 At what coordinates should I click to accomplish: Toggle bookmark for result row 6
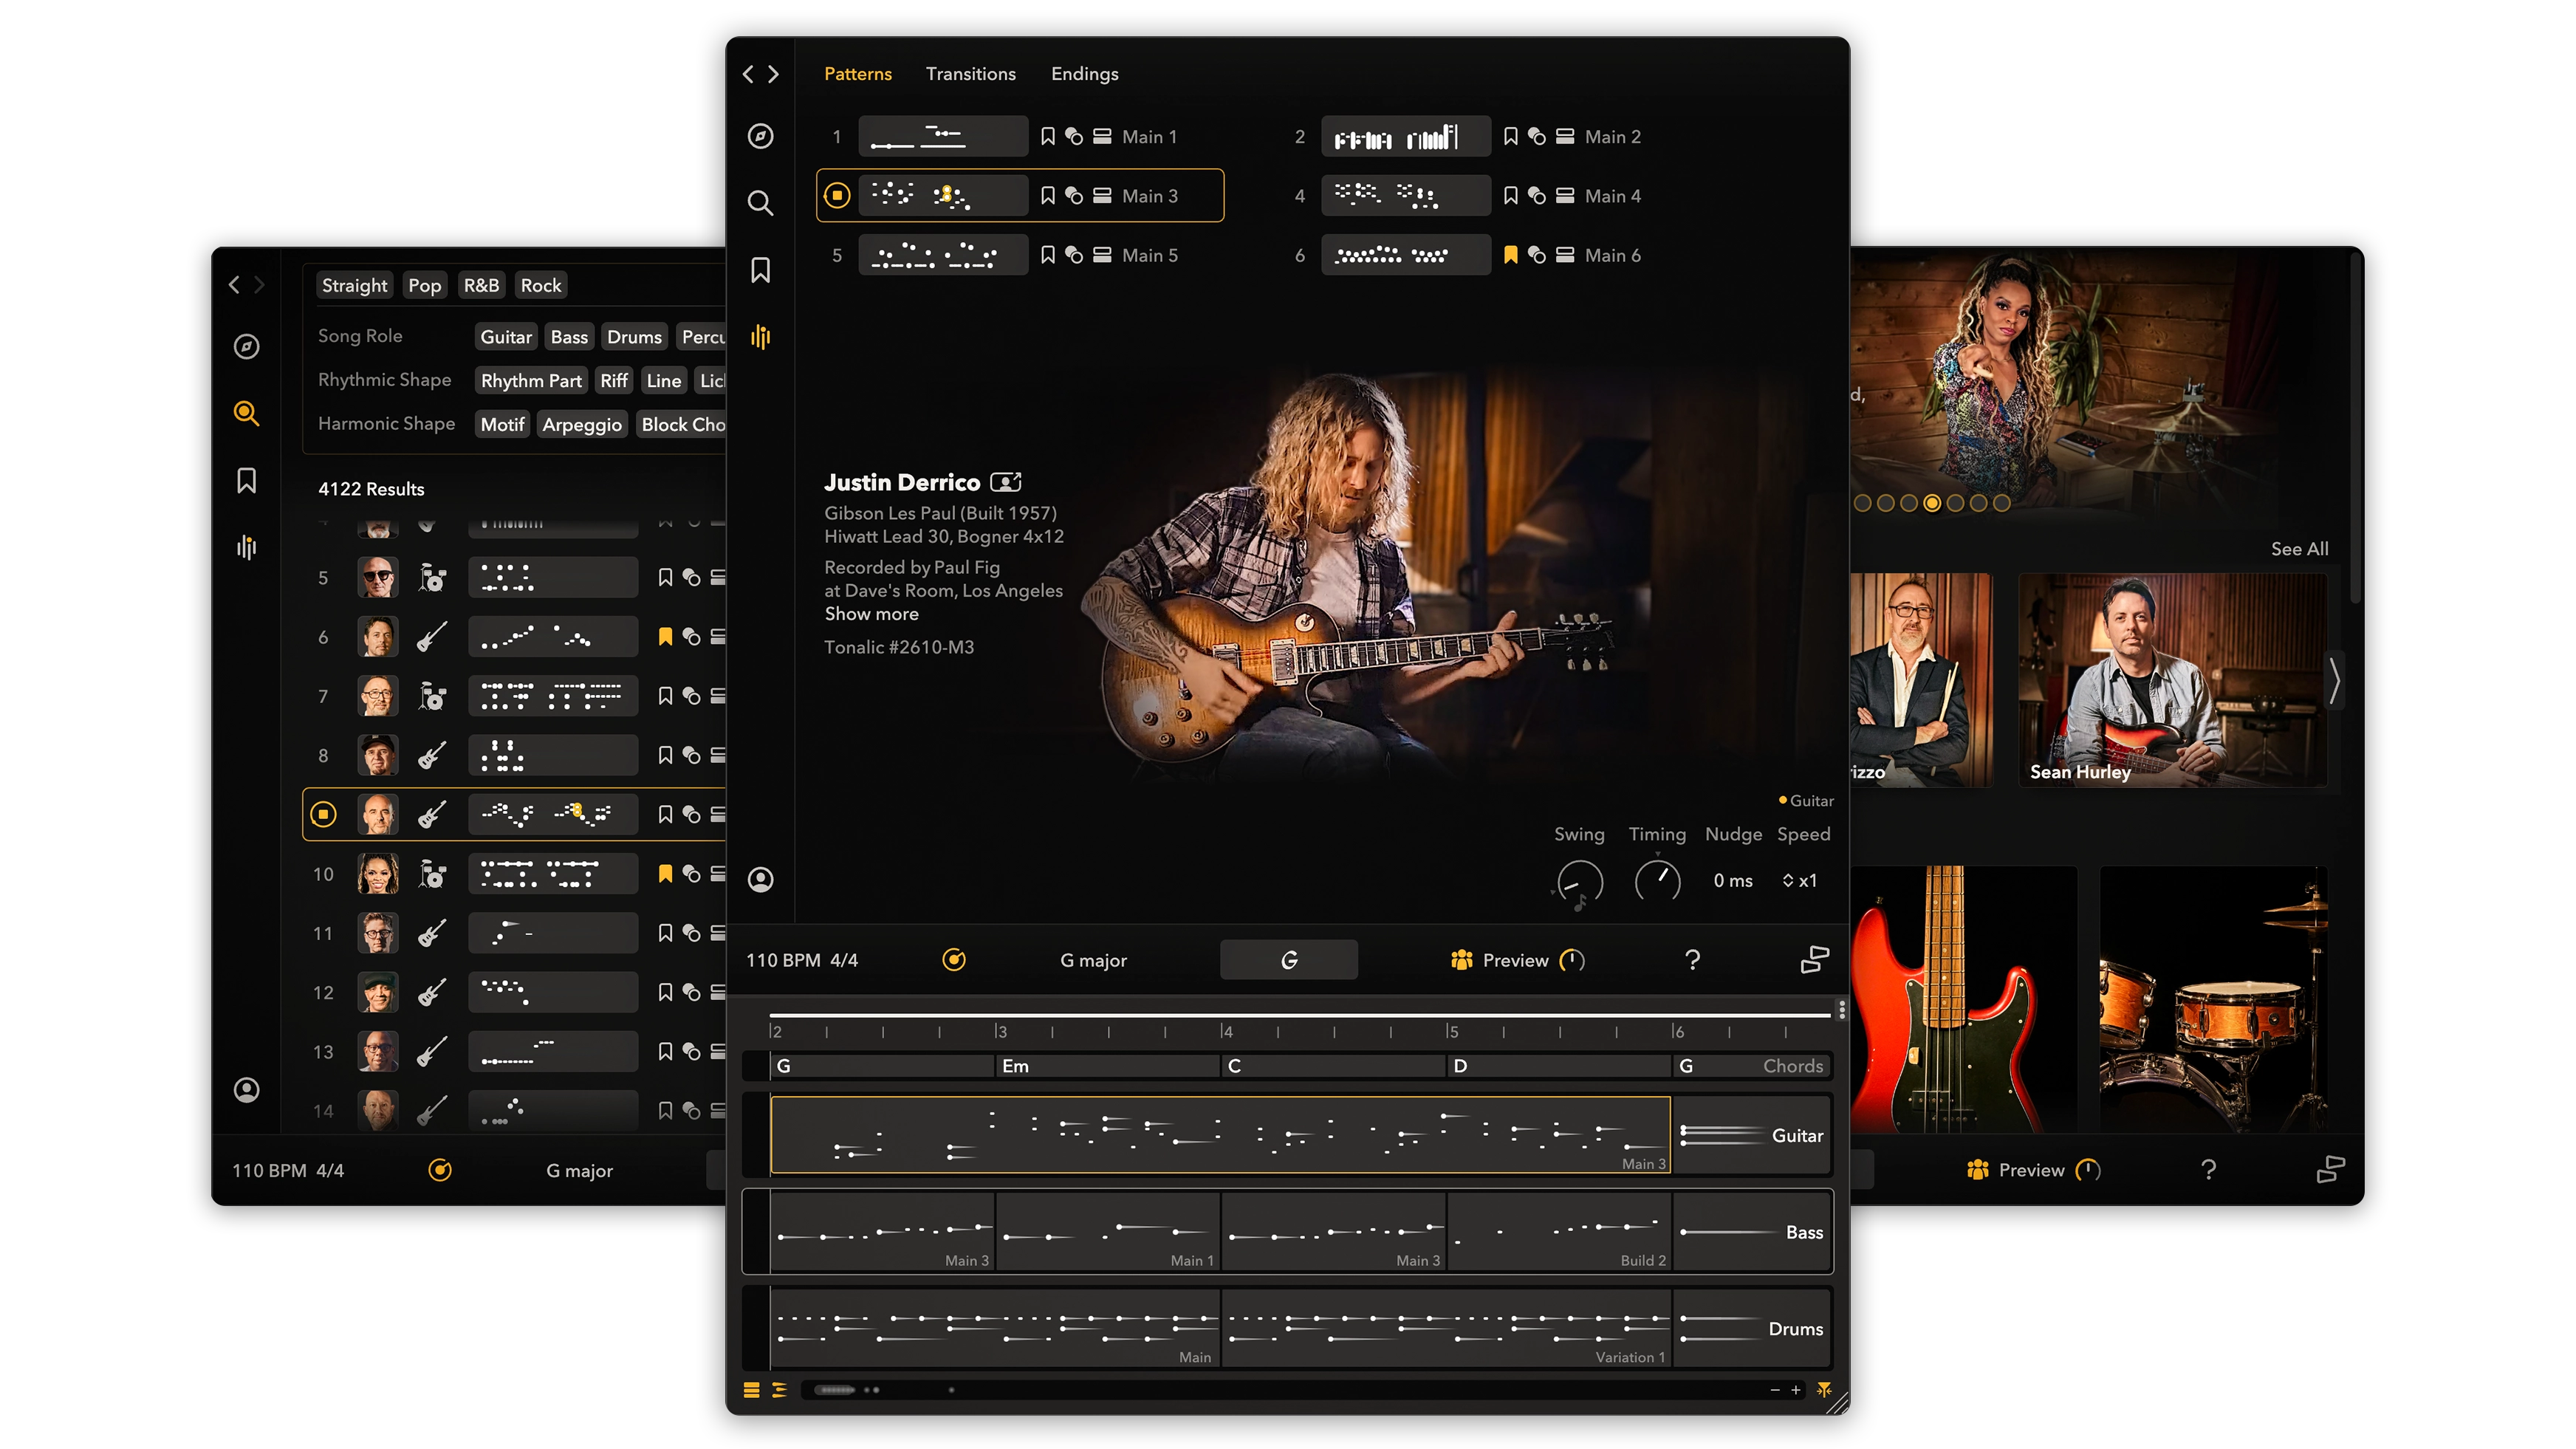pos(665,636)
